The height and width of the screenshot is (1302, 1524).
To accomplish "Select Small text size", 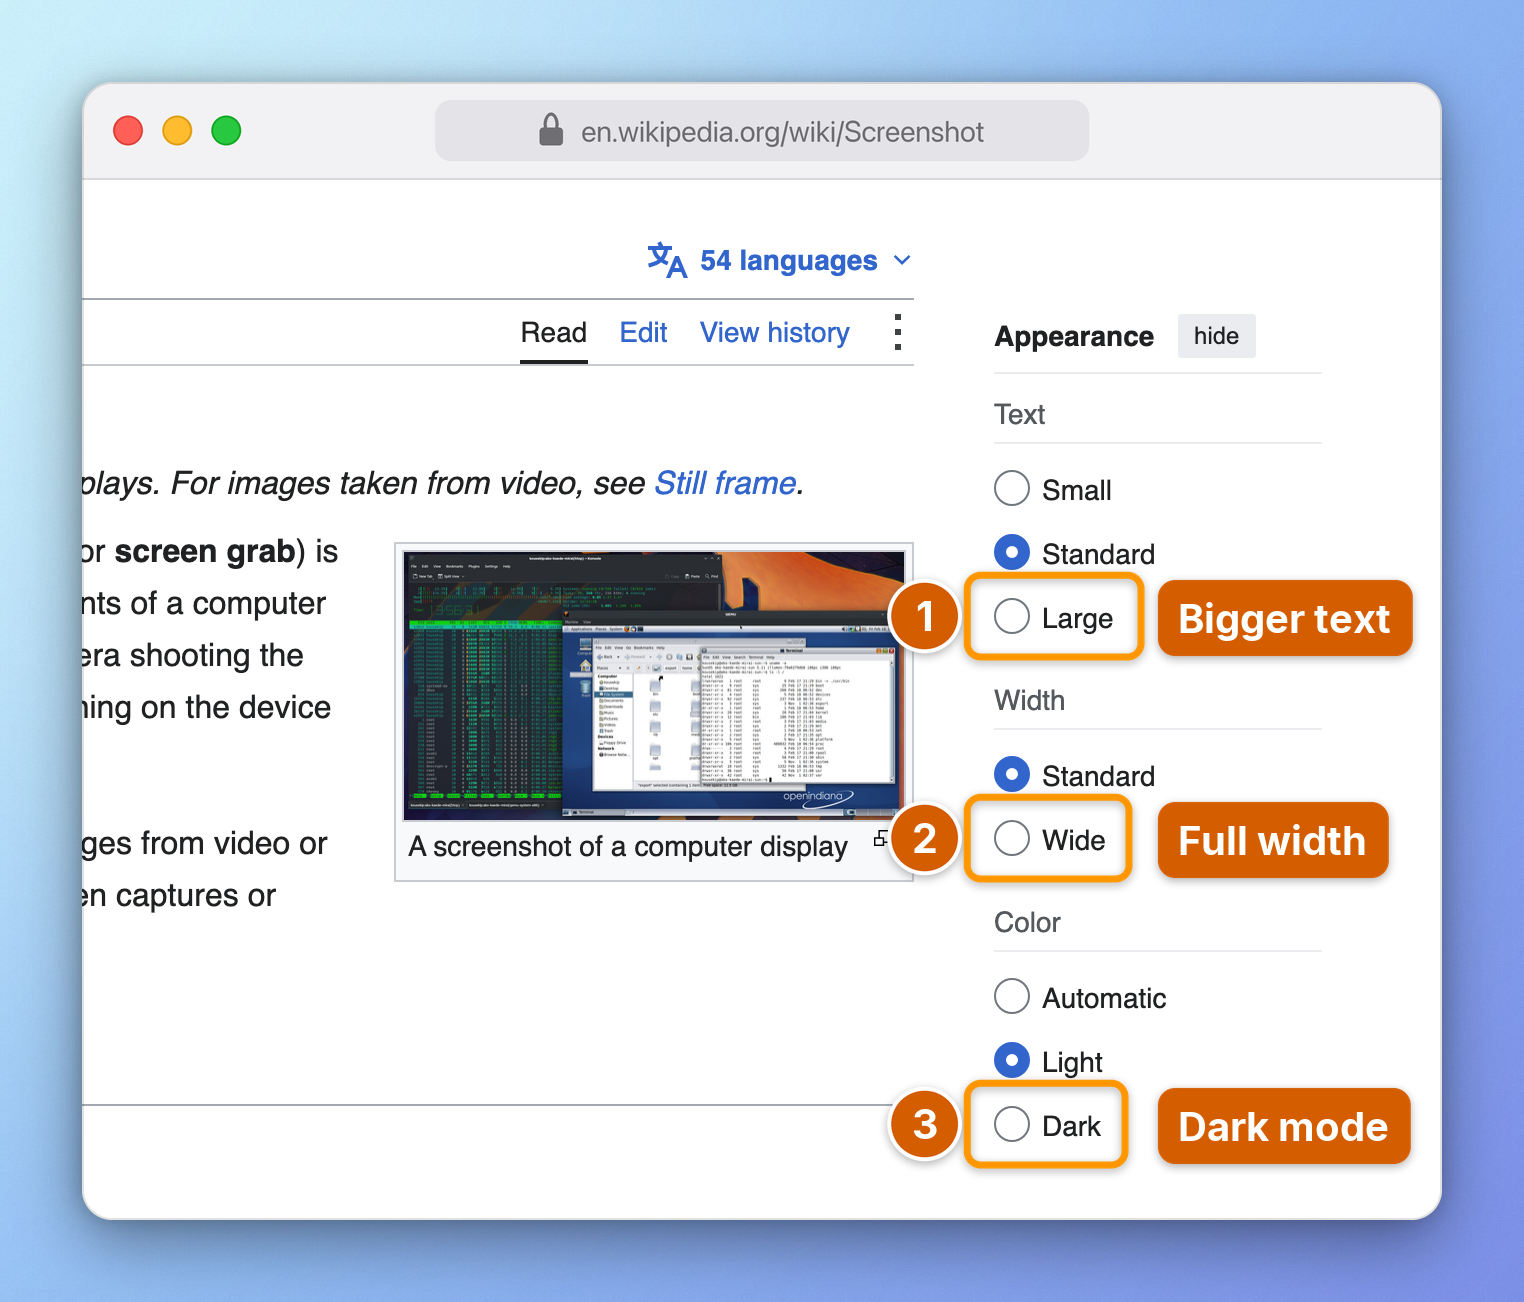I will (1012, 489).
